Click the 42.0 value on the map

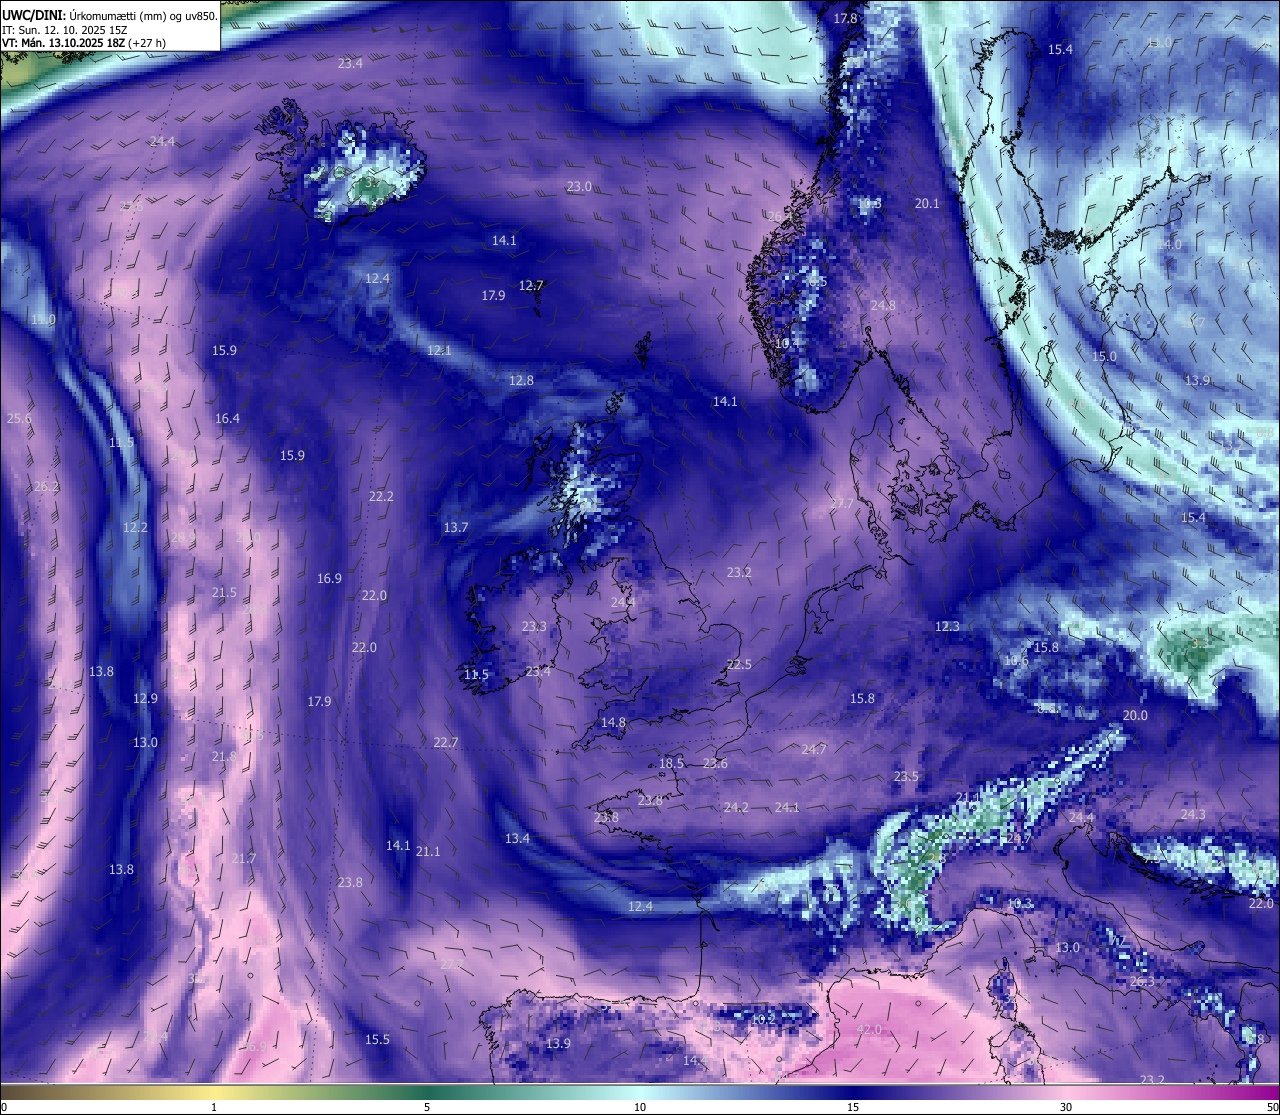pyautogui.click(x=869, y=1030)
